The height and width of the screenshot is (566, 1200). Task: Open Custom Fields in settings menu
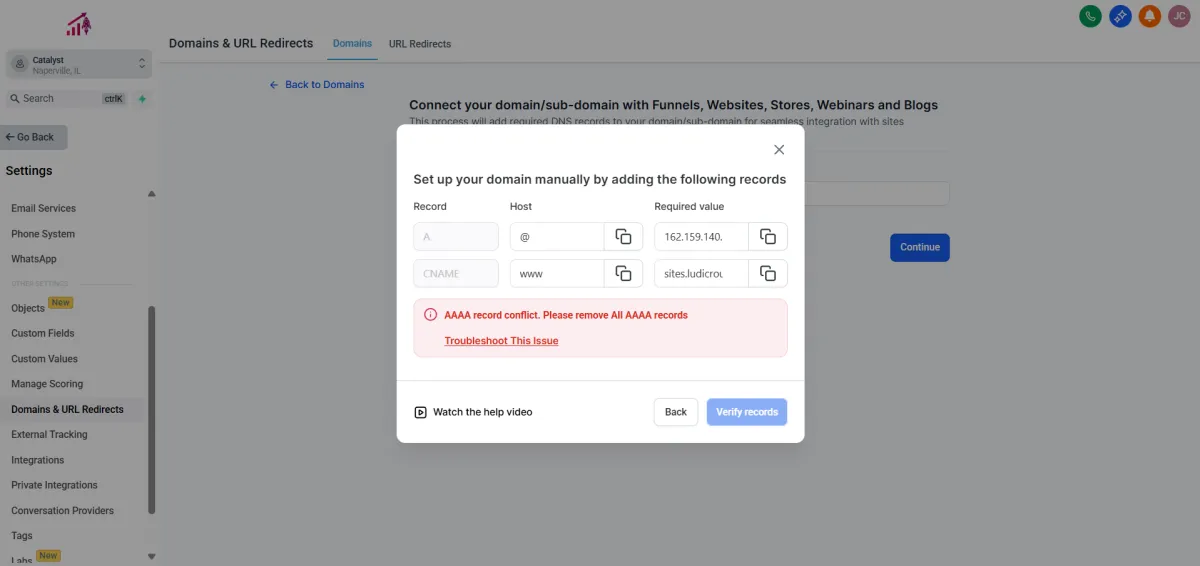point(43,333)
